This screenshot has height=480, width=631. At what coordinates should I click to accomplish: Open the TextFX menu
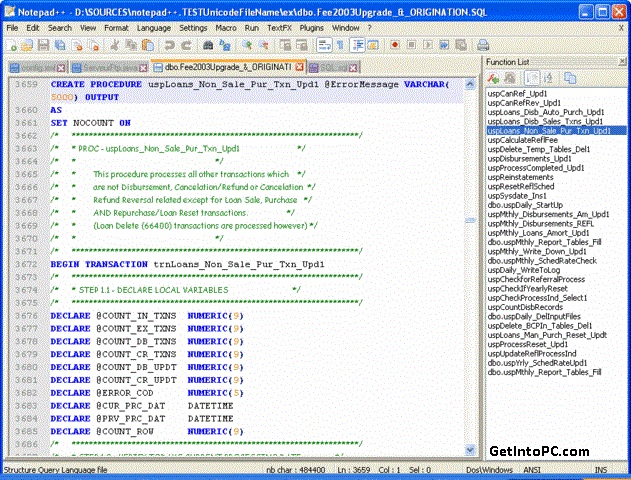click(x=279, y=28)
